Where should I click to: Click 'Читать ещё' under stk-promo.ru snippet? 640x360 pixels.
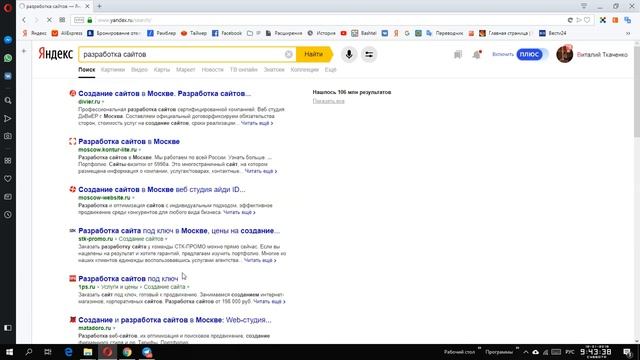(x=260, y=260)
